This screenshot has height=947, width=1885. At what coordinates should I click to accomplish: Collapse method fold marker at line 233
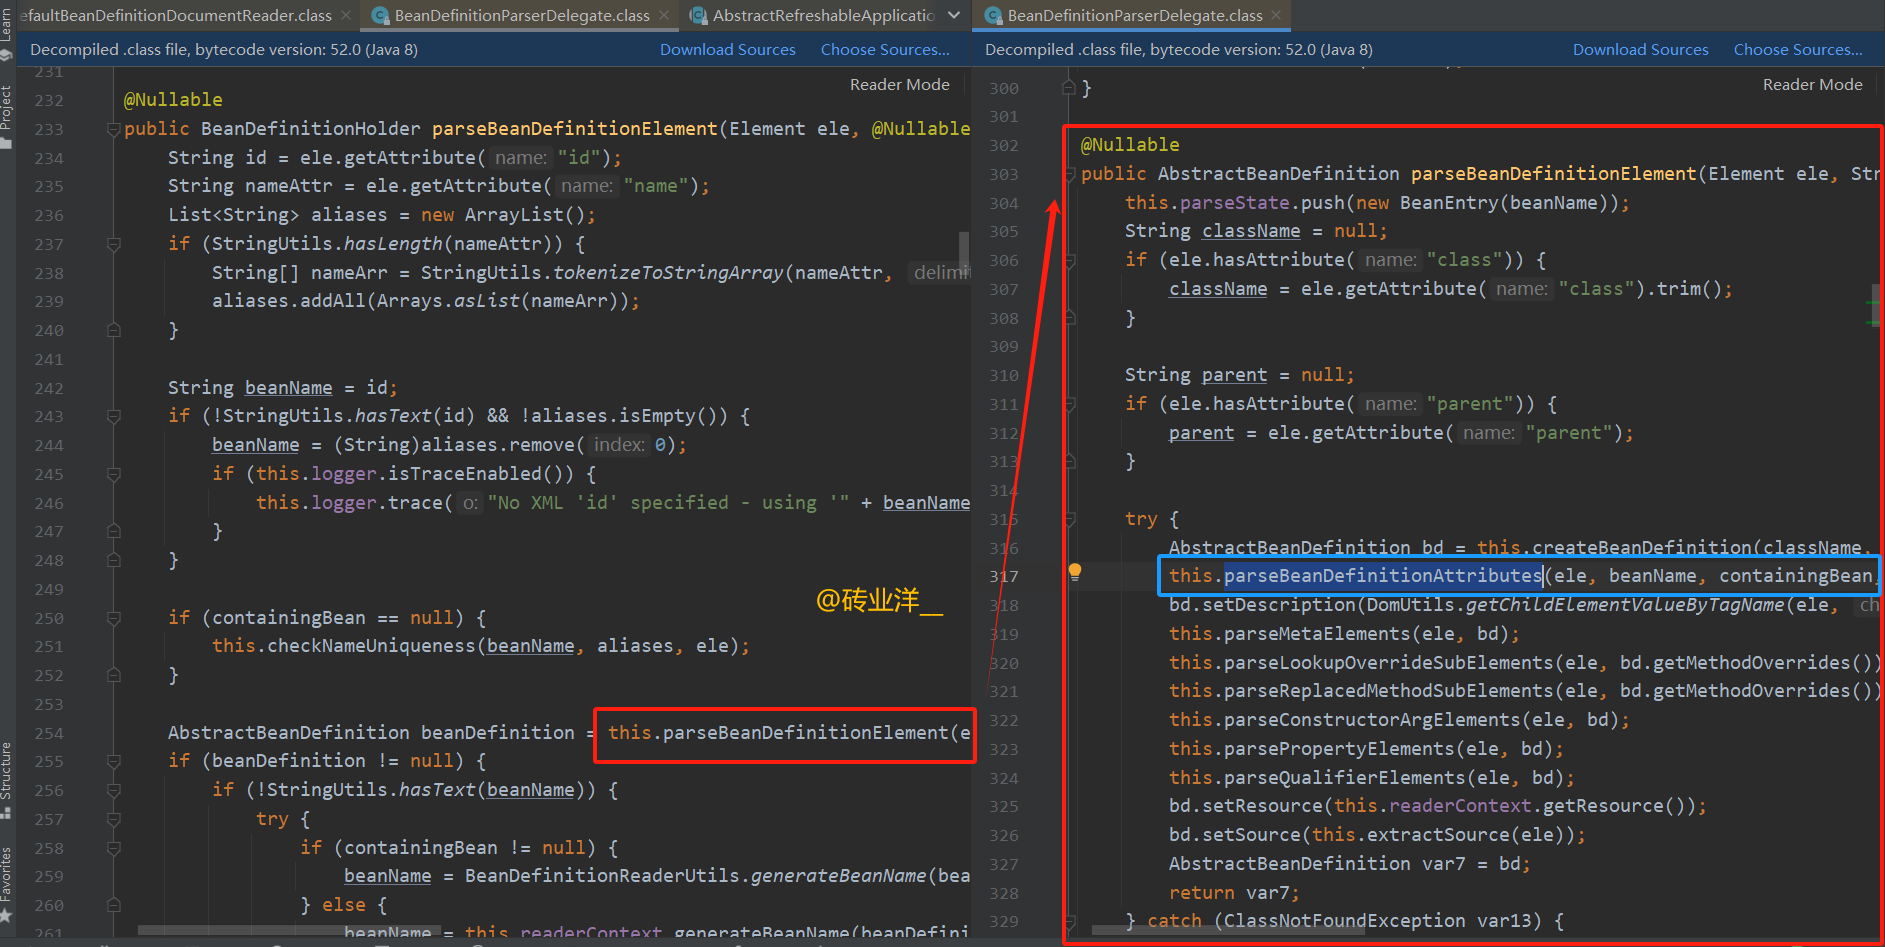[113, 129]
